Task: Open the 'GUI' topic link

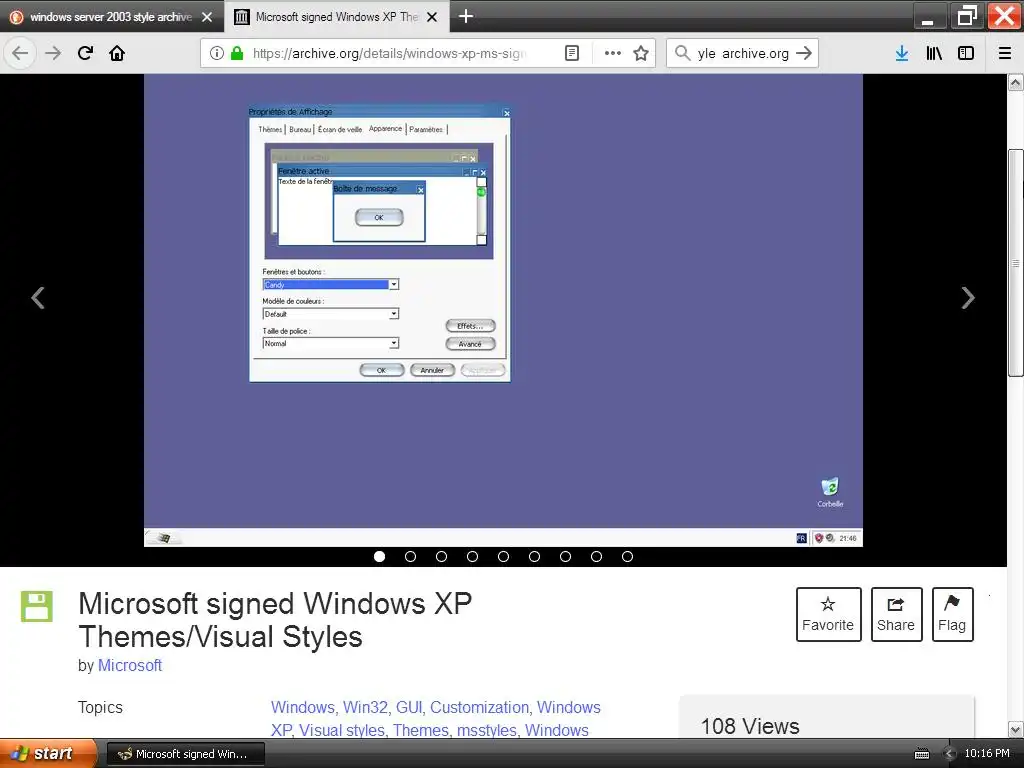Action: (409, 707)
